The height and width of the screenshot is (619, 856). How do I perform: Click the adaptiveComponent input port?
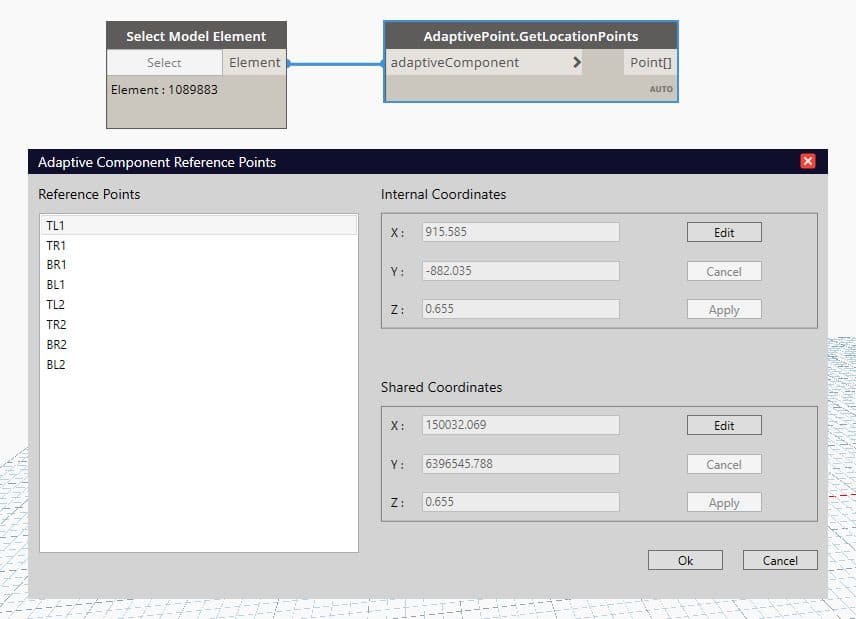pyautogui.click(x=455, y=62)
